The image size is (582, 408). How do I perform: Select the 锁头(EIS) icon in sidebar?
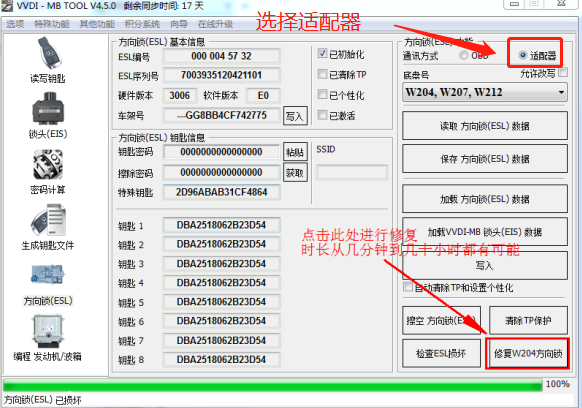pos(48,108)
